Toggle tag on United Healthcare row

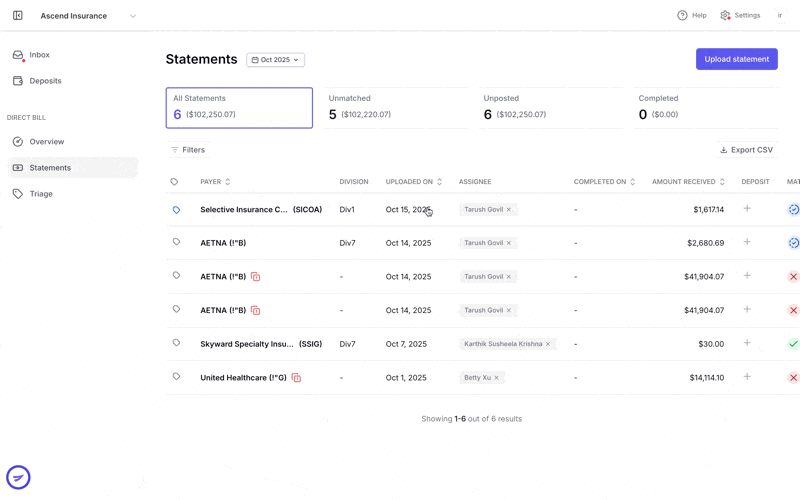176,377
